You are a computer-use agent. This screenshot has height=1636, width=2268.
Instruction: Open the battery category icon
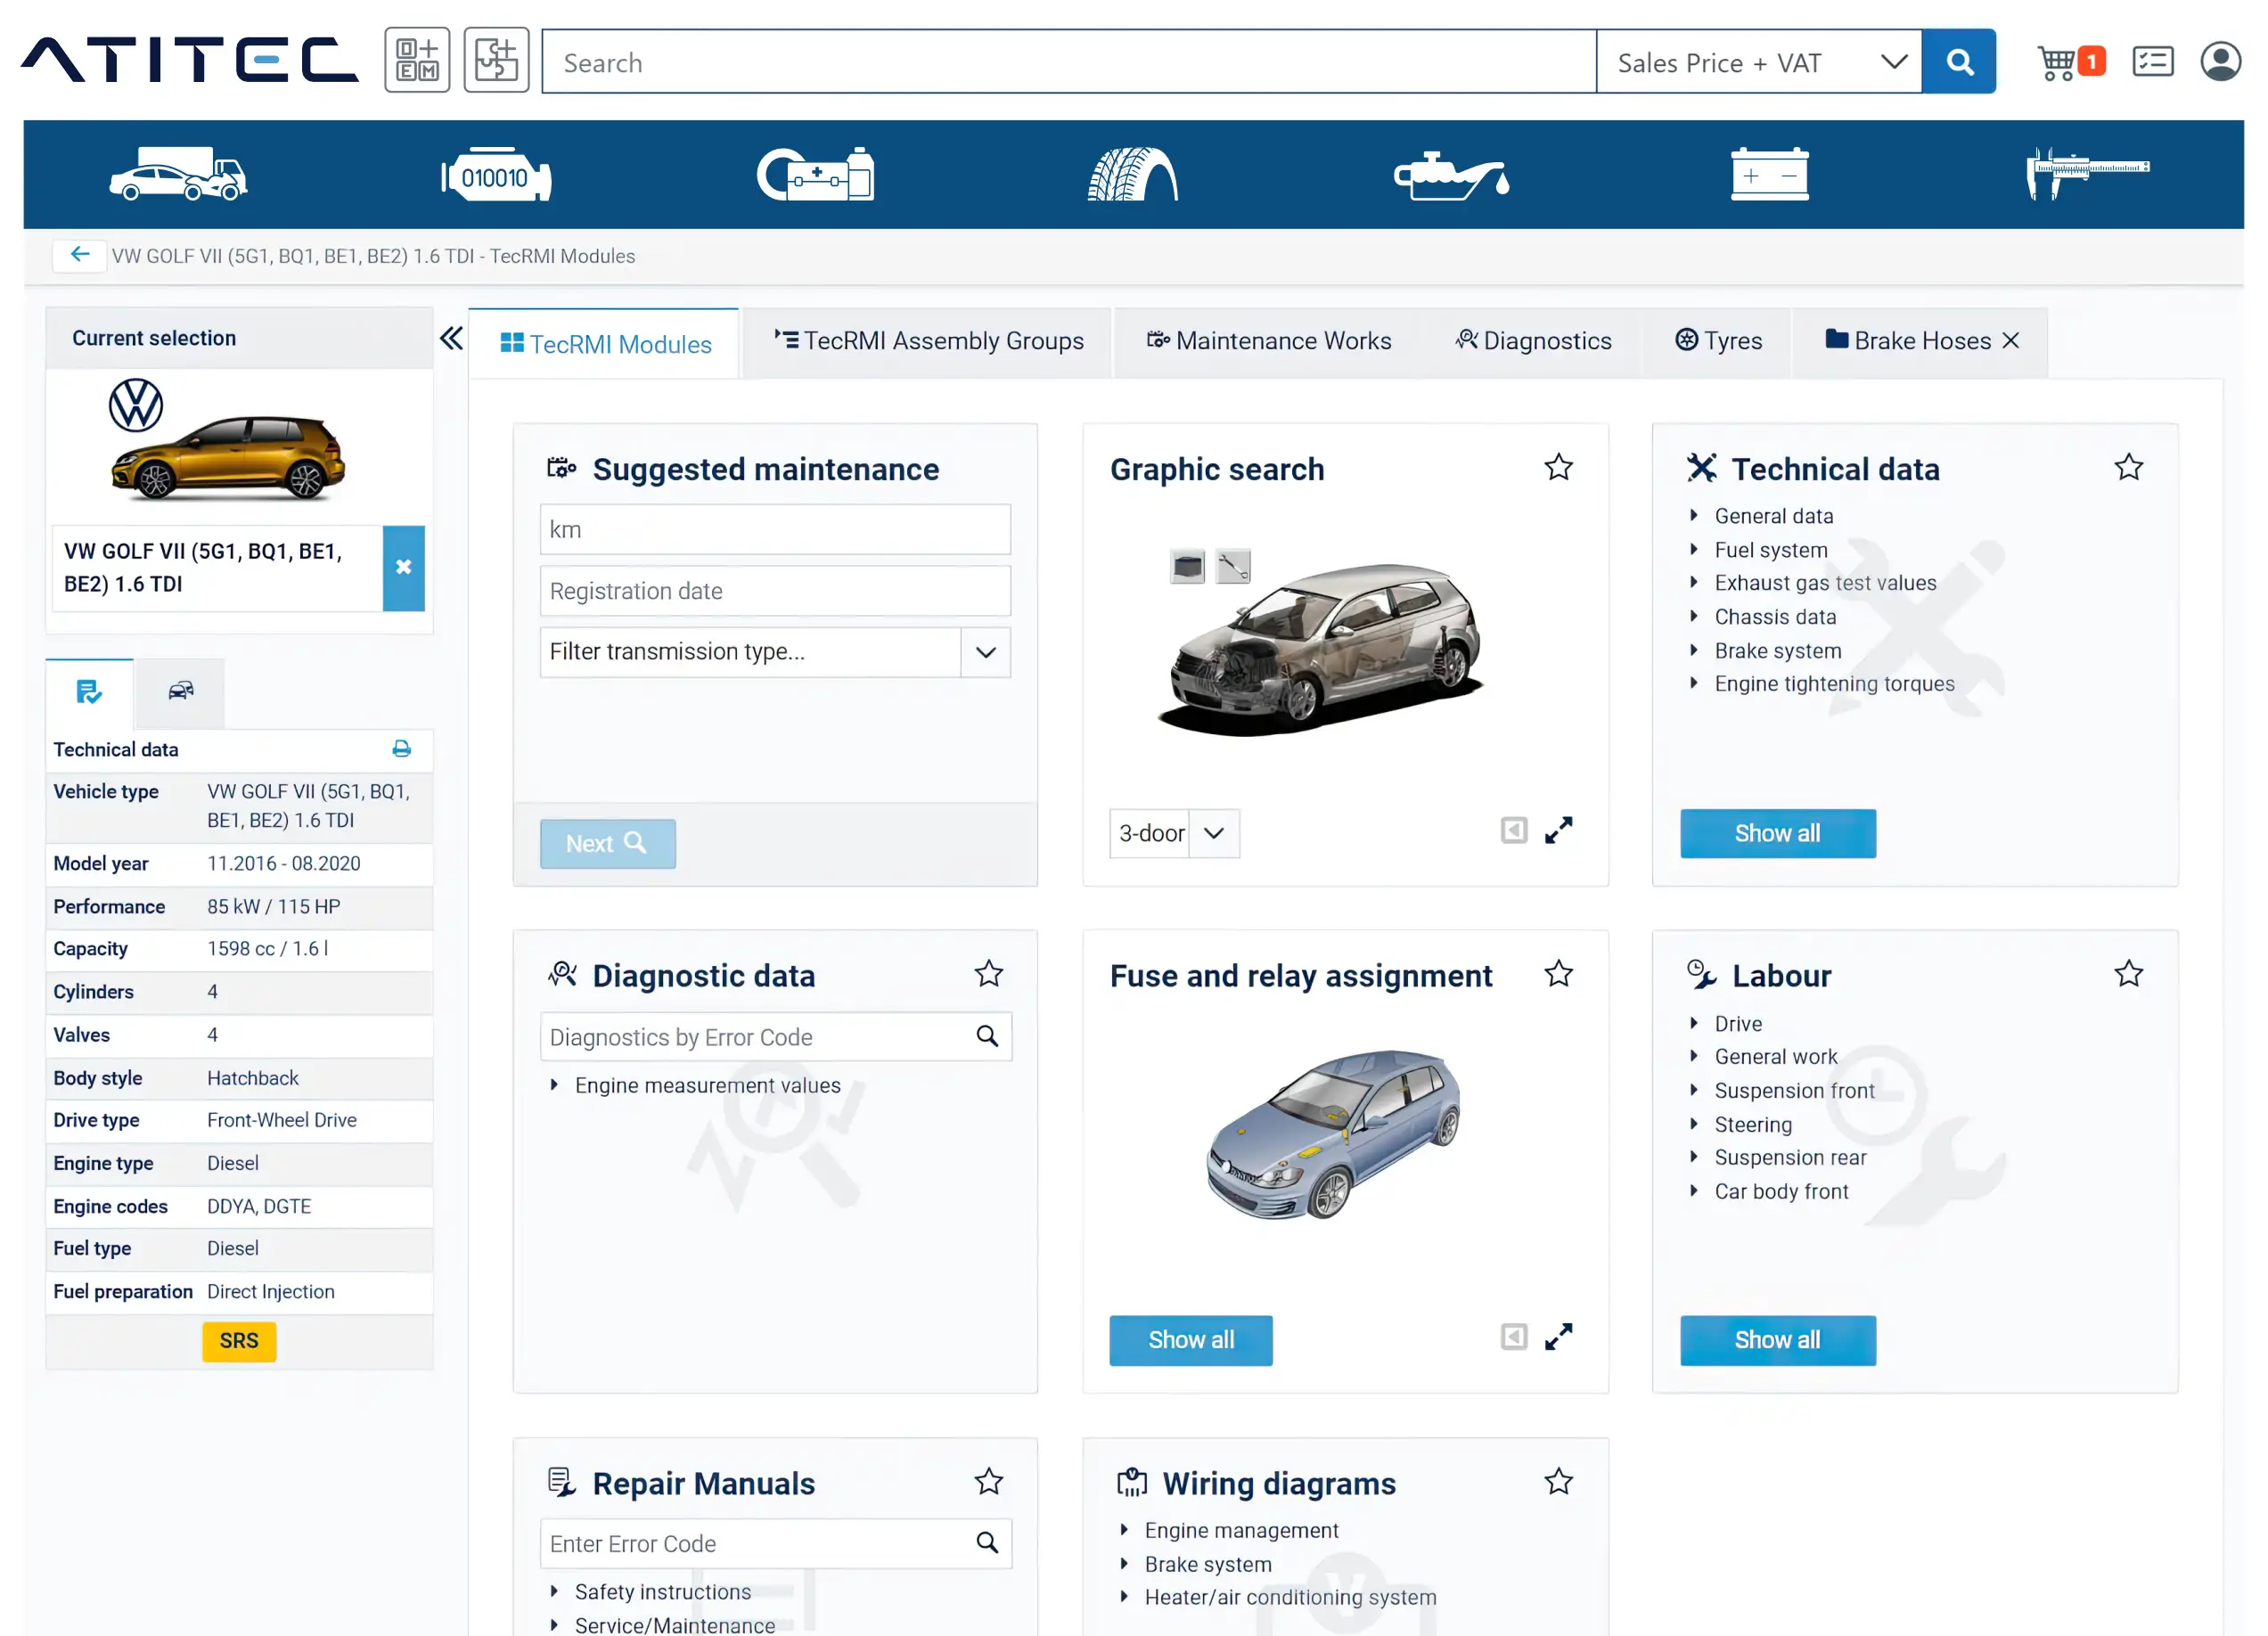coord(1769,174)
